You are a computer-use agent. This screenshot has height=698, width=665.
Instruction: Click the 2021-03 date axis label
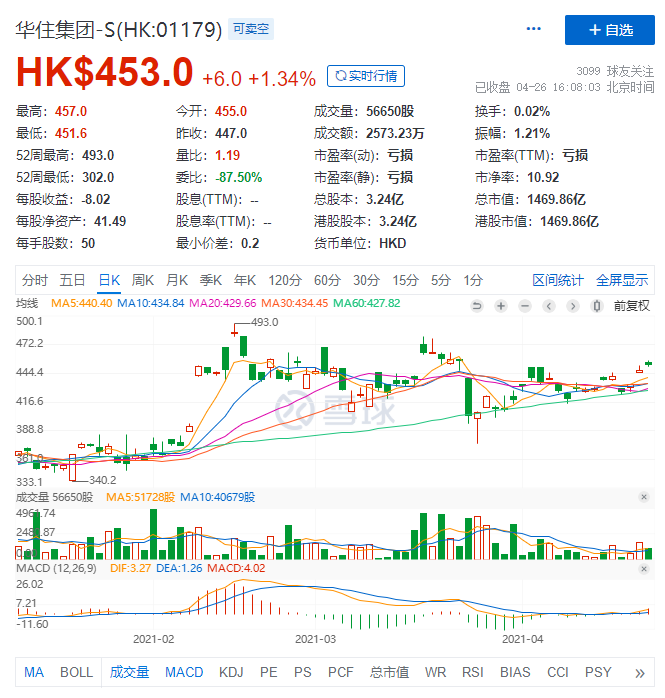point(315,639)
